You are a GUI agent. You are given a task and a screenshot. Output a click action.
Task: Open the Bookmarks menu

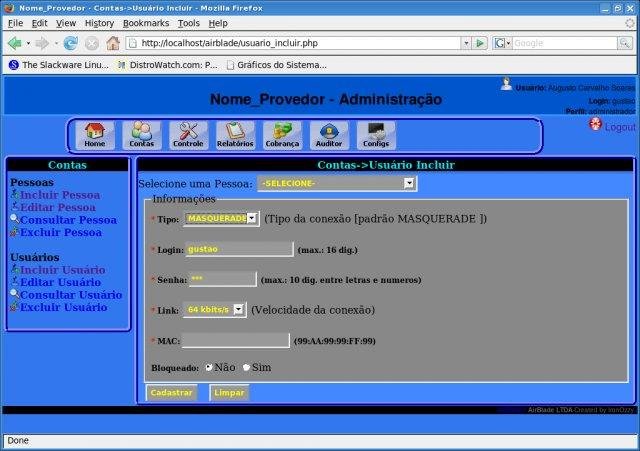click(146, 23)
